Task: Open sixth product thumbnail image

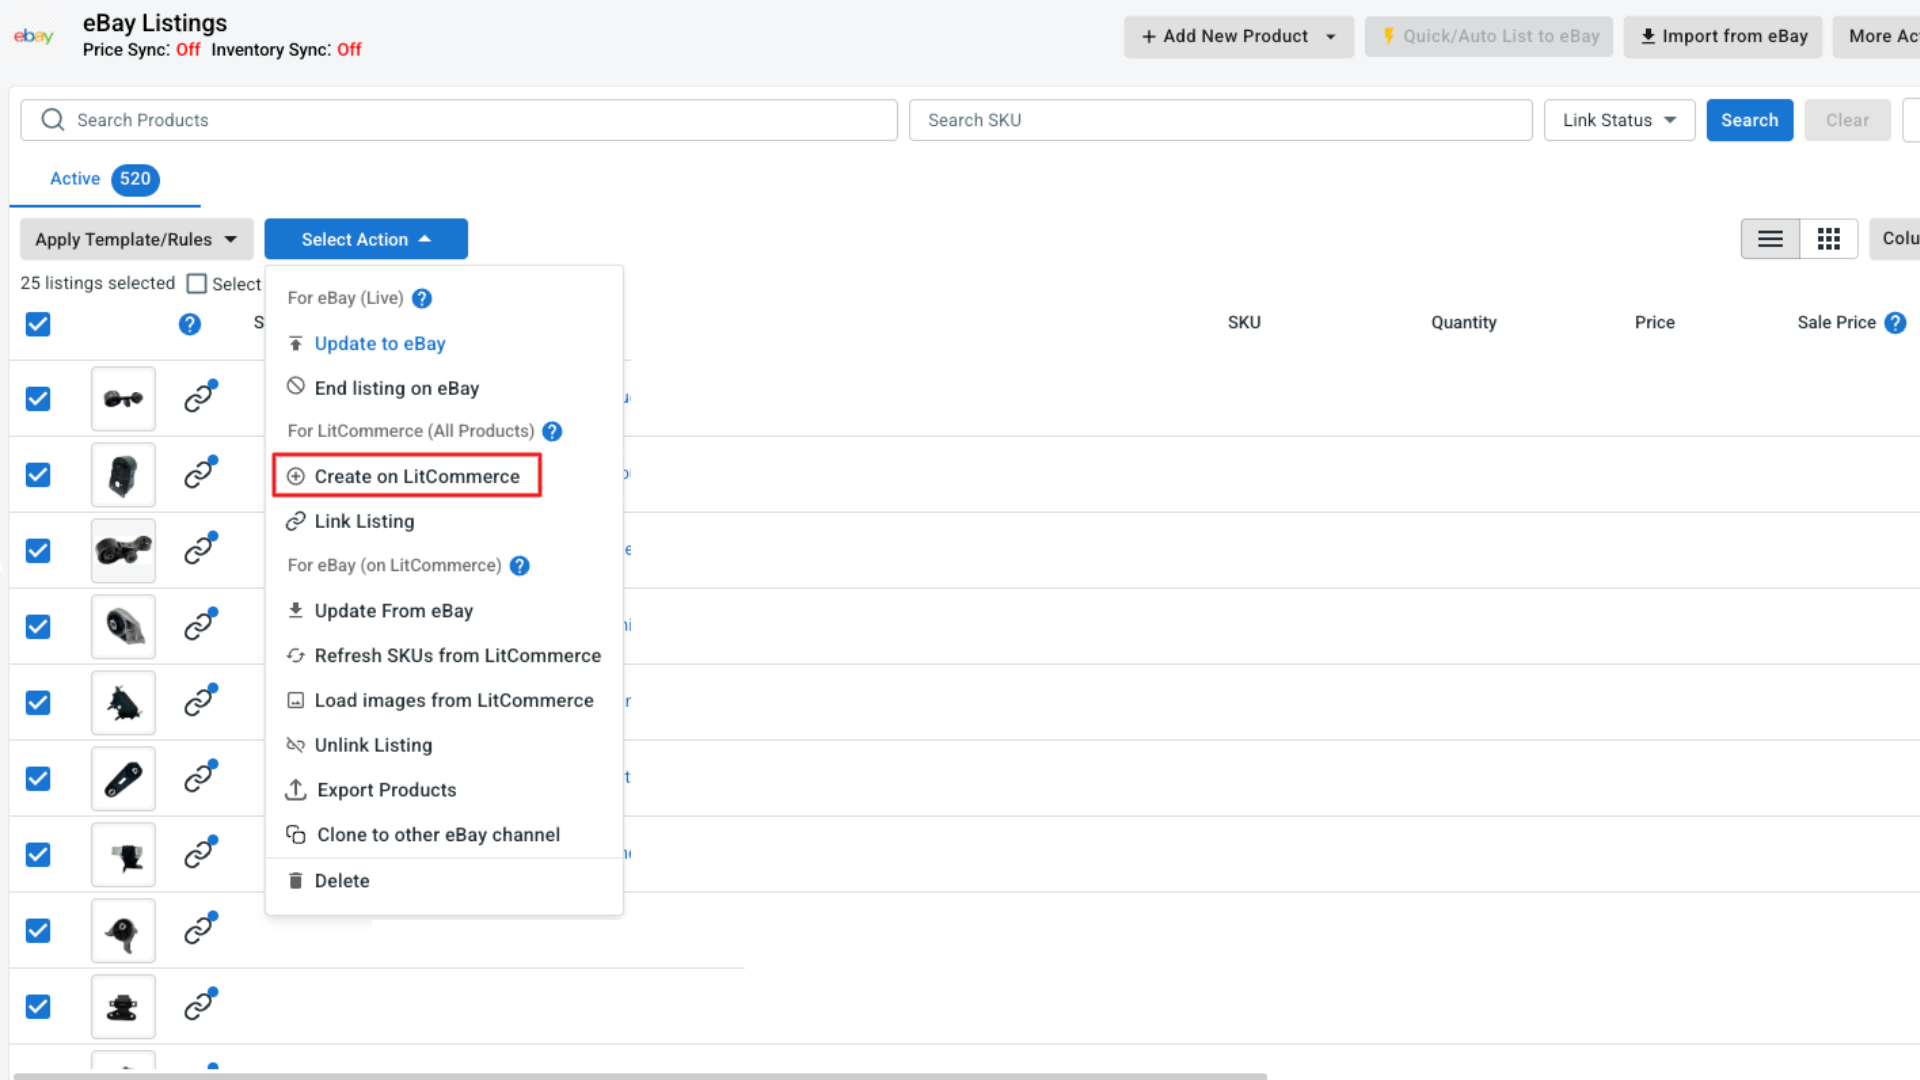Action: pyautogui.click(x=123, y=779)
